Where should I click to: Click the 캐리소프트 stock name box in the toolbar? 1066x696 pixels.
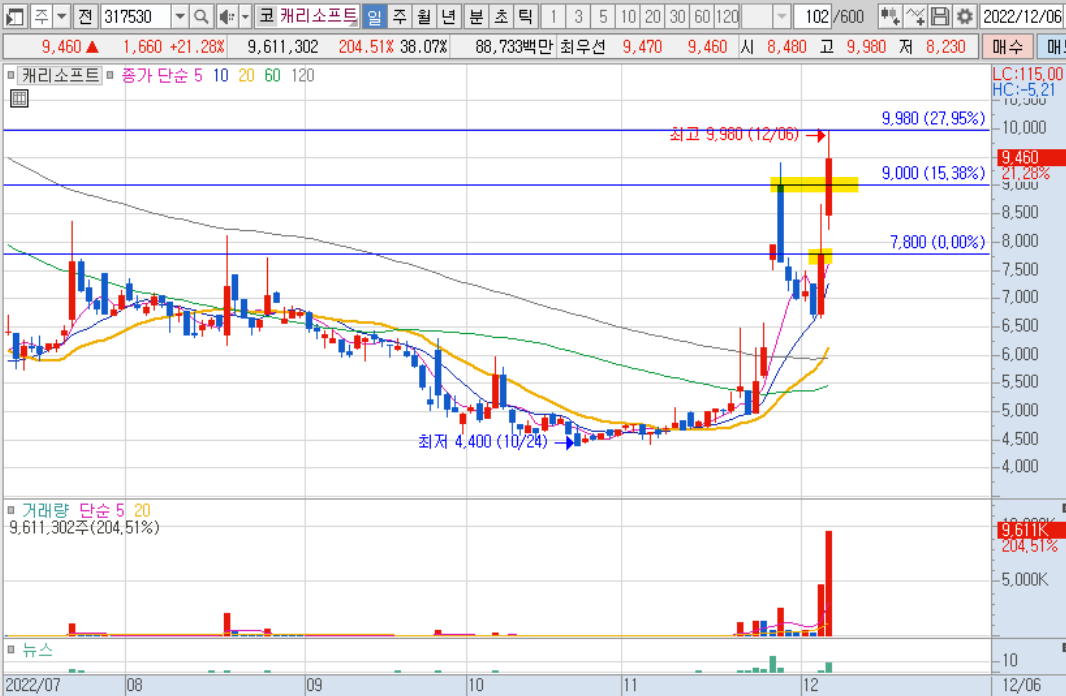(x=318, y=16)
